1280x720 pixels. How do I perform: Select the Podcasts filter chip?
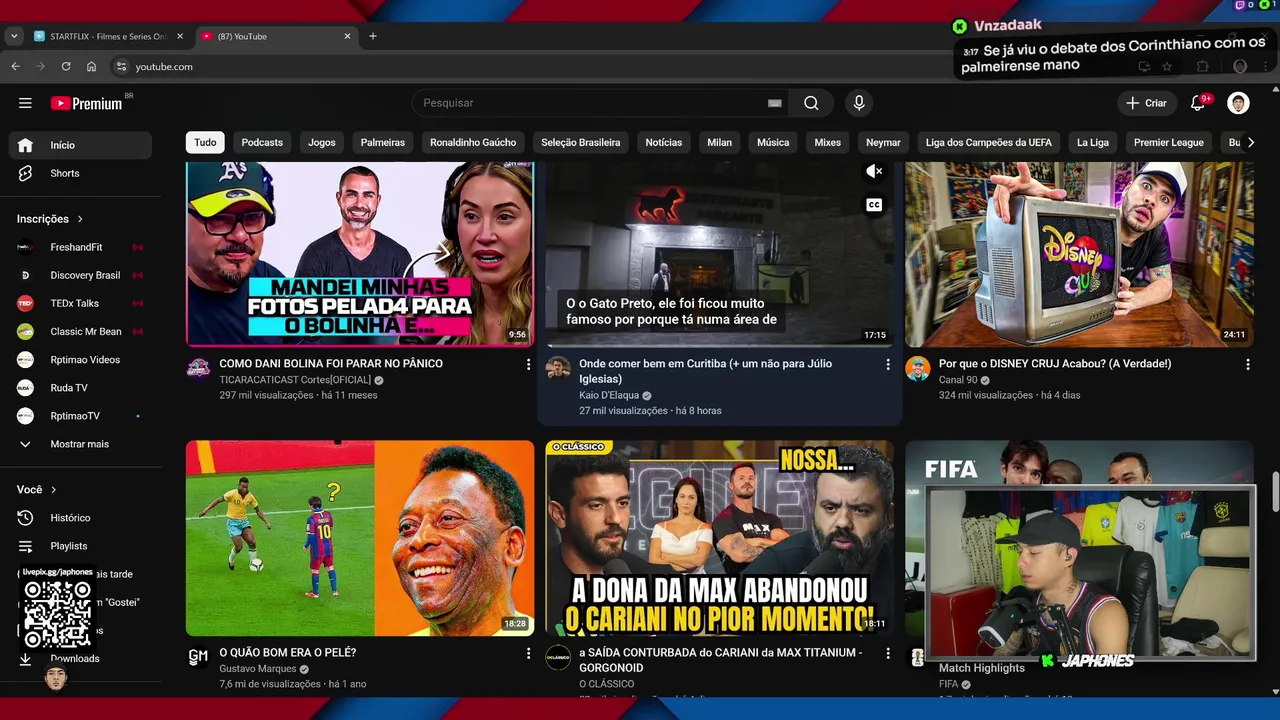[x=262, y=142]
